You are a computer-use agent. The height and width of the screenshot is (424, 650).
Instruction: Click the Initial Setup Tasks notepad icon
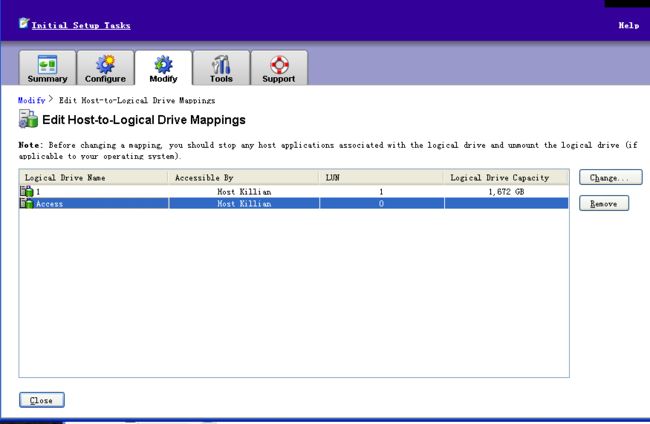[24, 23]
